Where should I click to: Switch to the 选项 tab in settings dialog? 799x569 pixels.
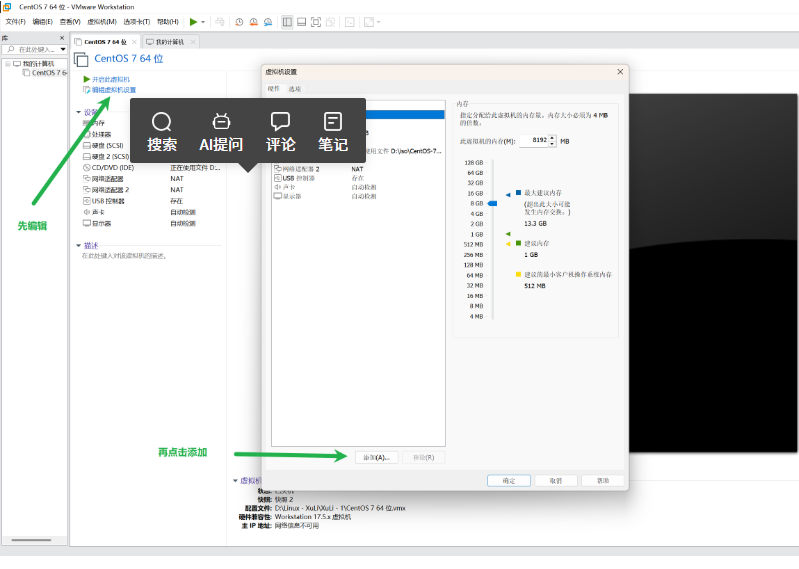coord(295,89)
